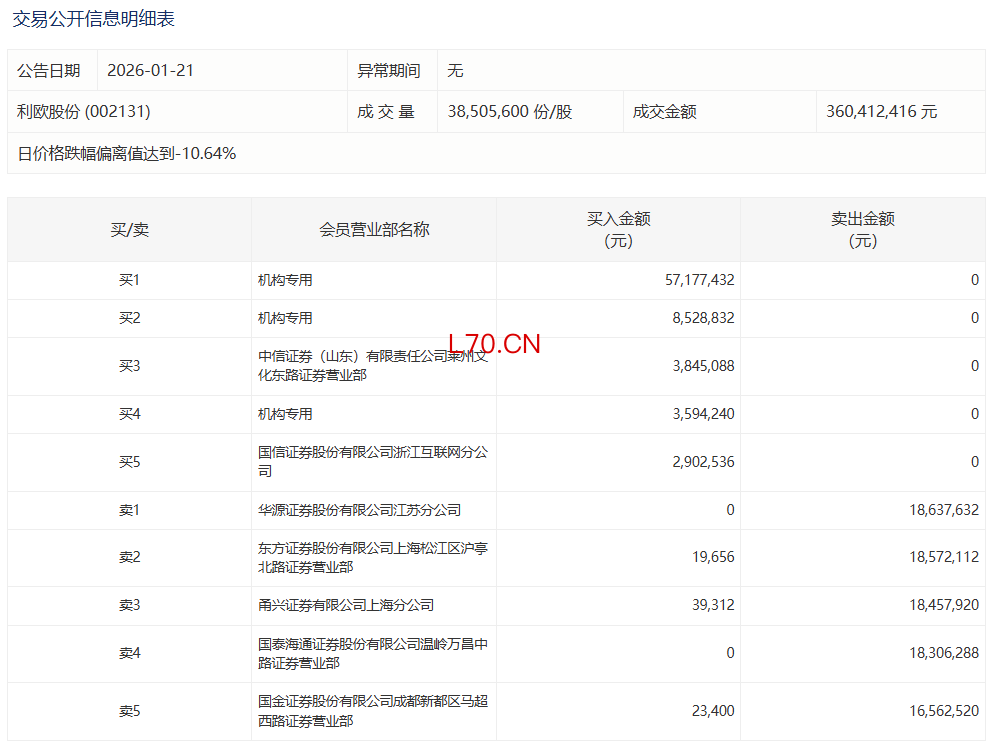990x748 pixels.
Task: Select the 华源证券股份有限公司江苏分公司 entry
Action: 359,510
